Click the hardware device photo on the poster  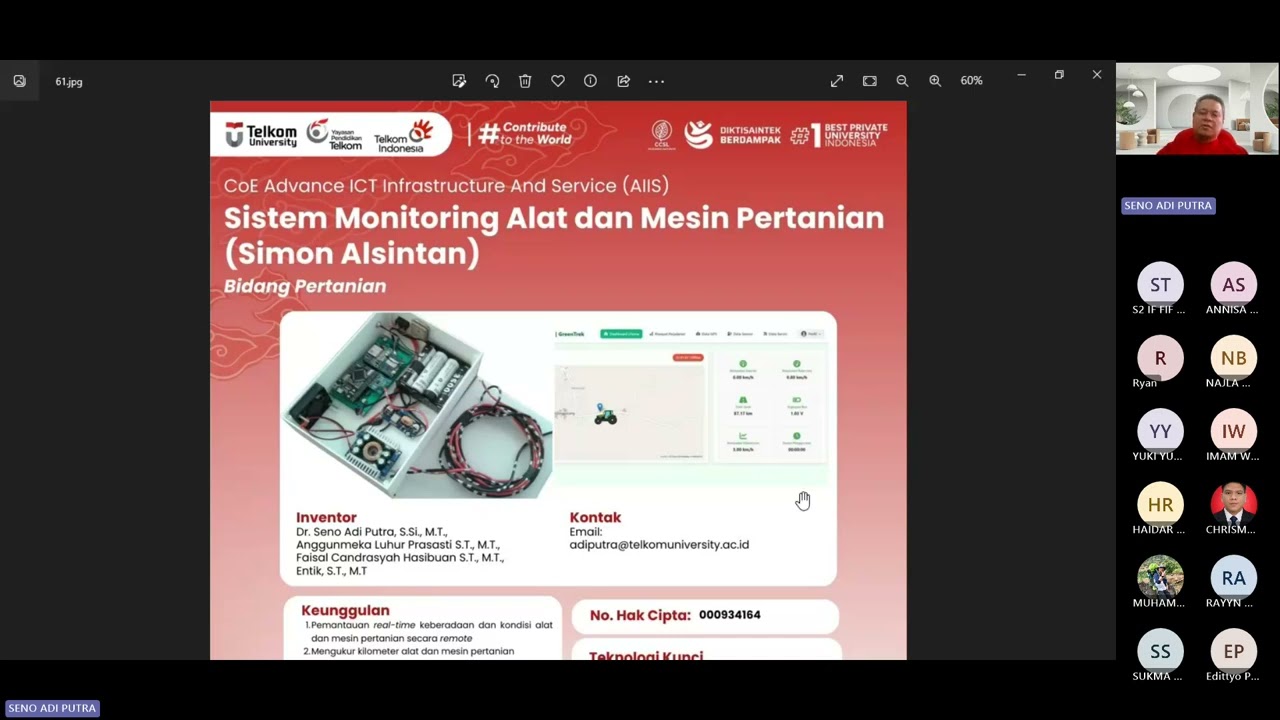[416, 405]
